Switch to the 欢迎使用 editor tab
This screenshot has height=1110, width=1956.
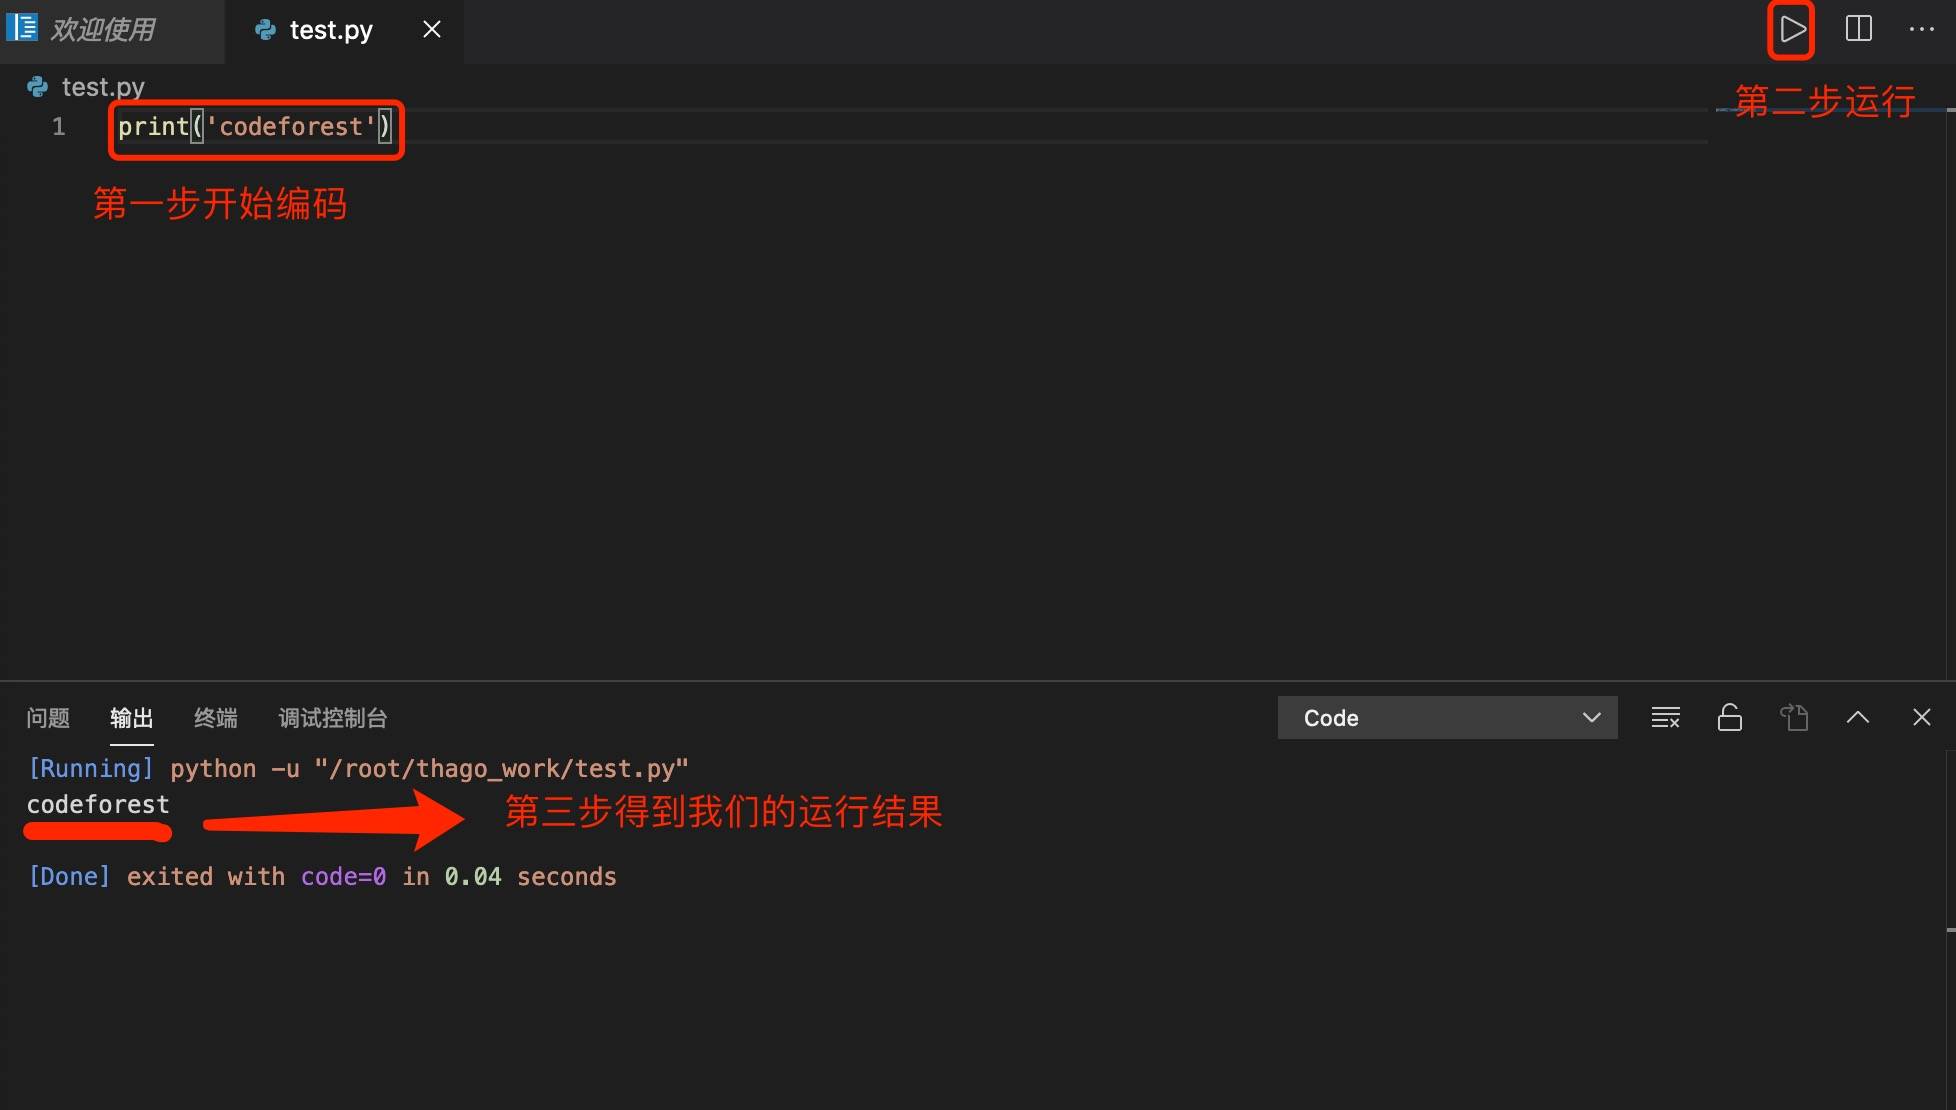point(102,30)
